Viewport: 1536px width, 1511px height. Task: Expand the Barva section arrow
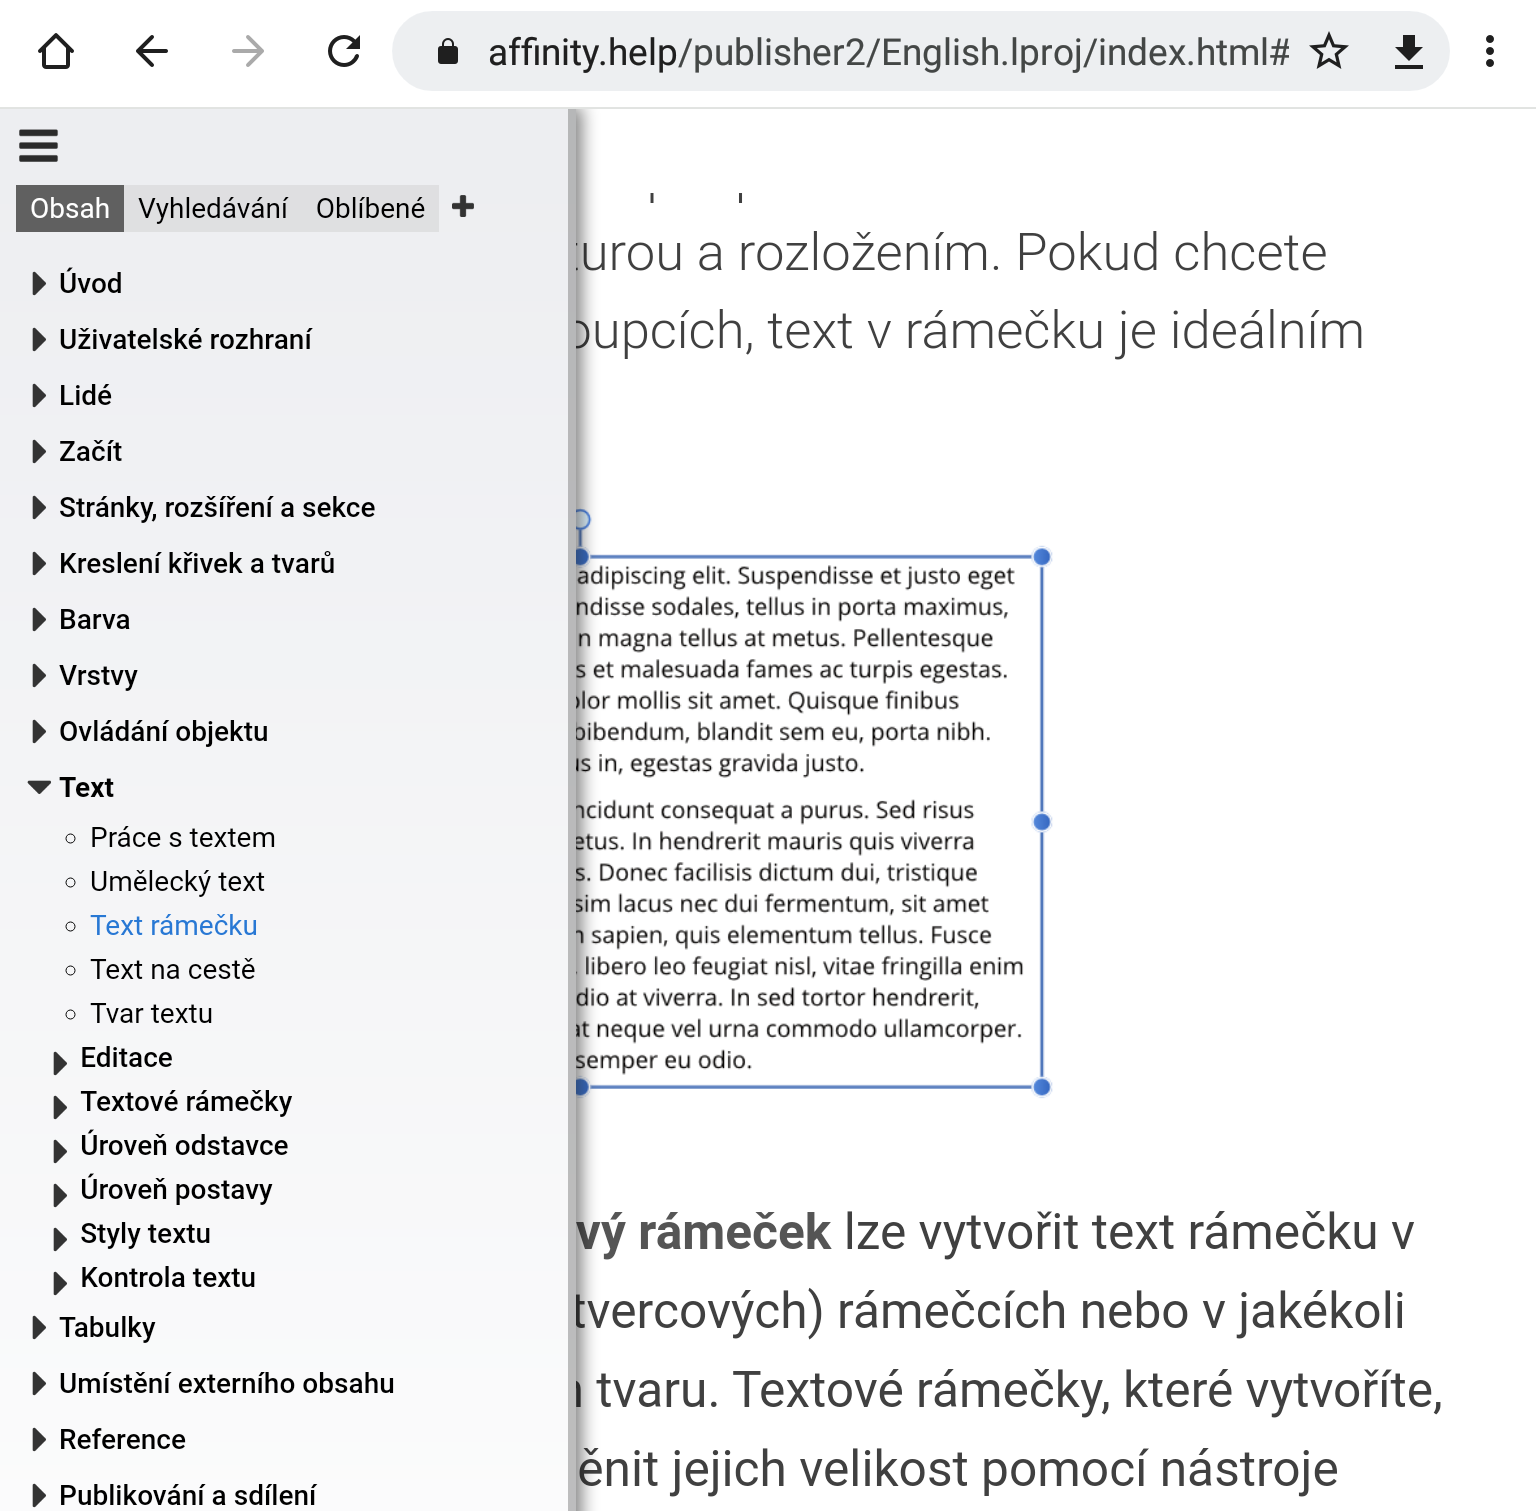[x=39, y=619]
